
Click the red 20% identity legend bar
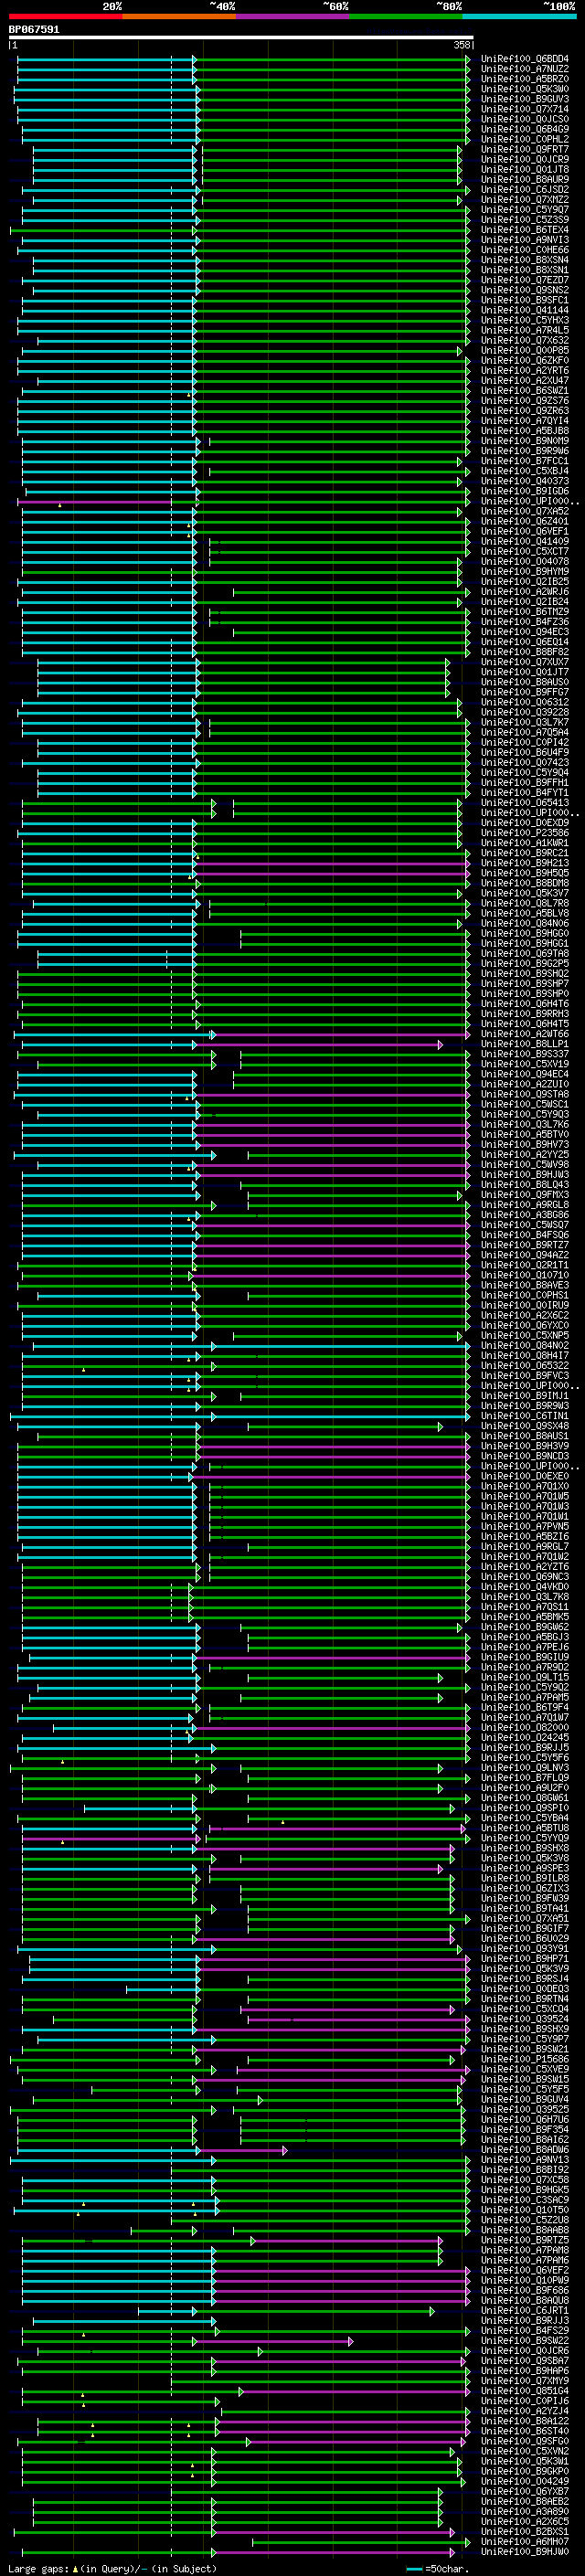point(65,16)
